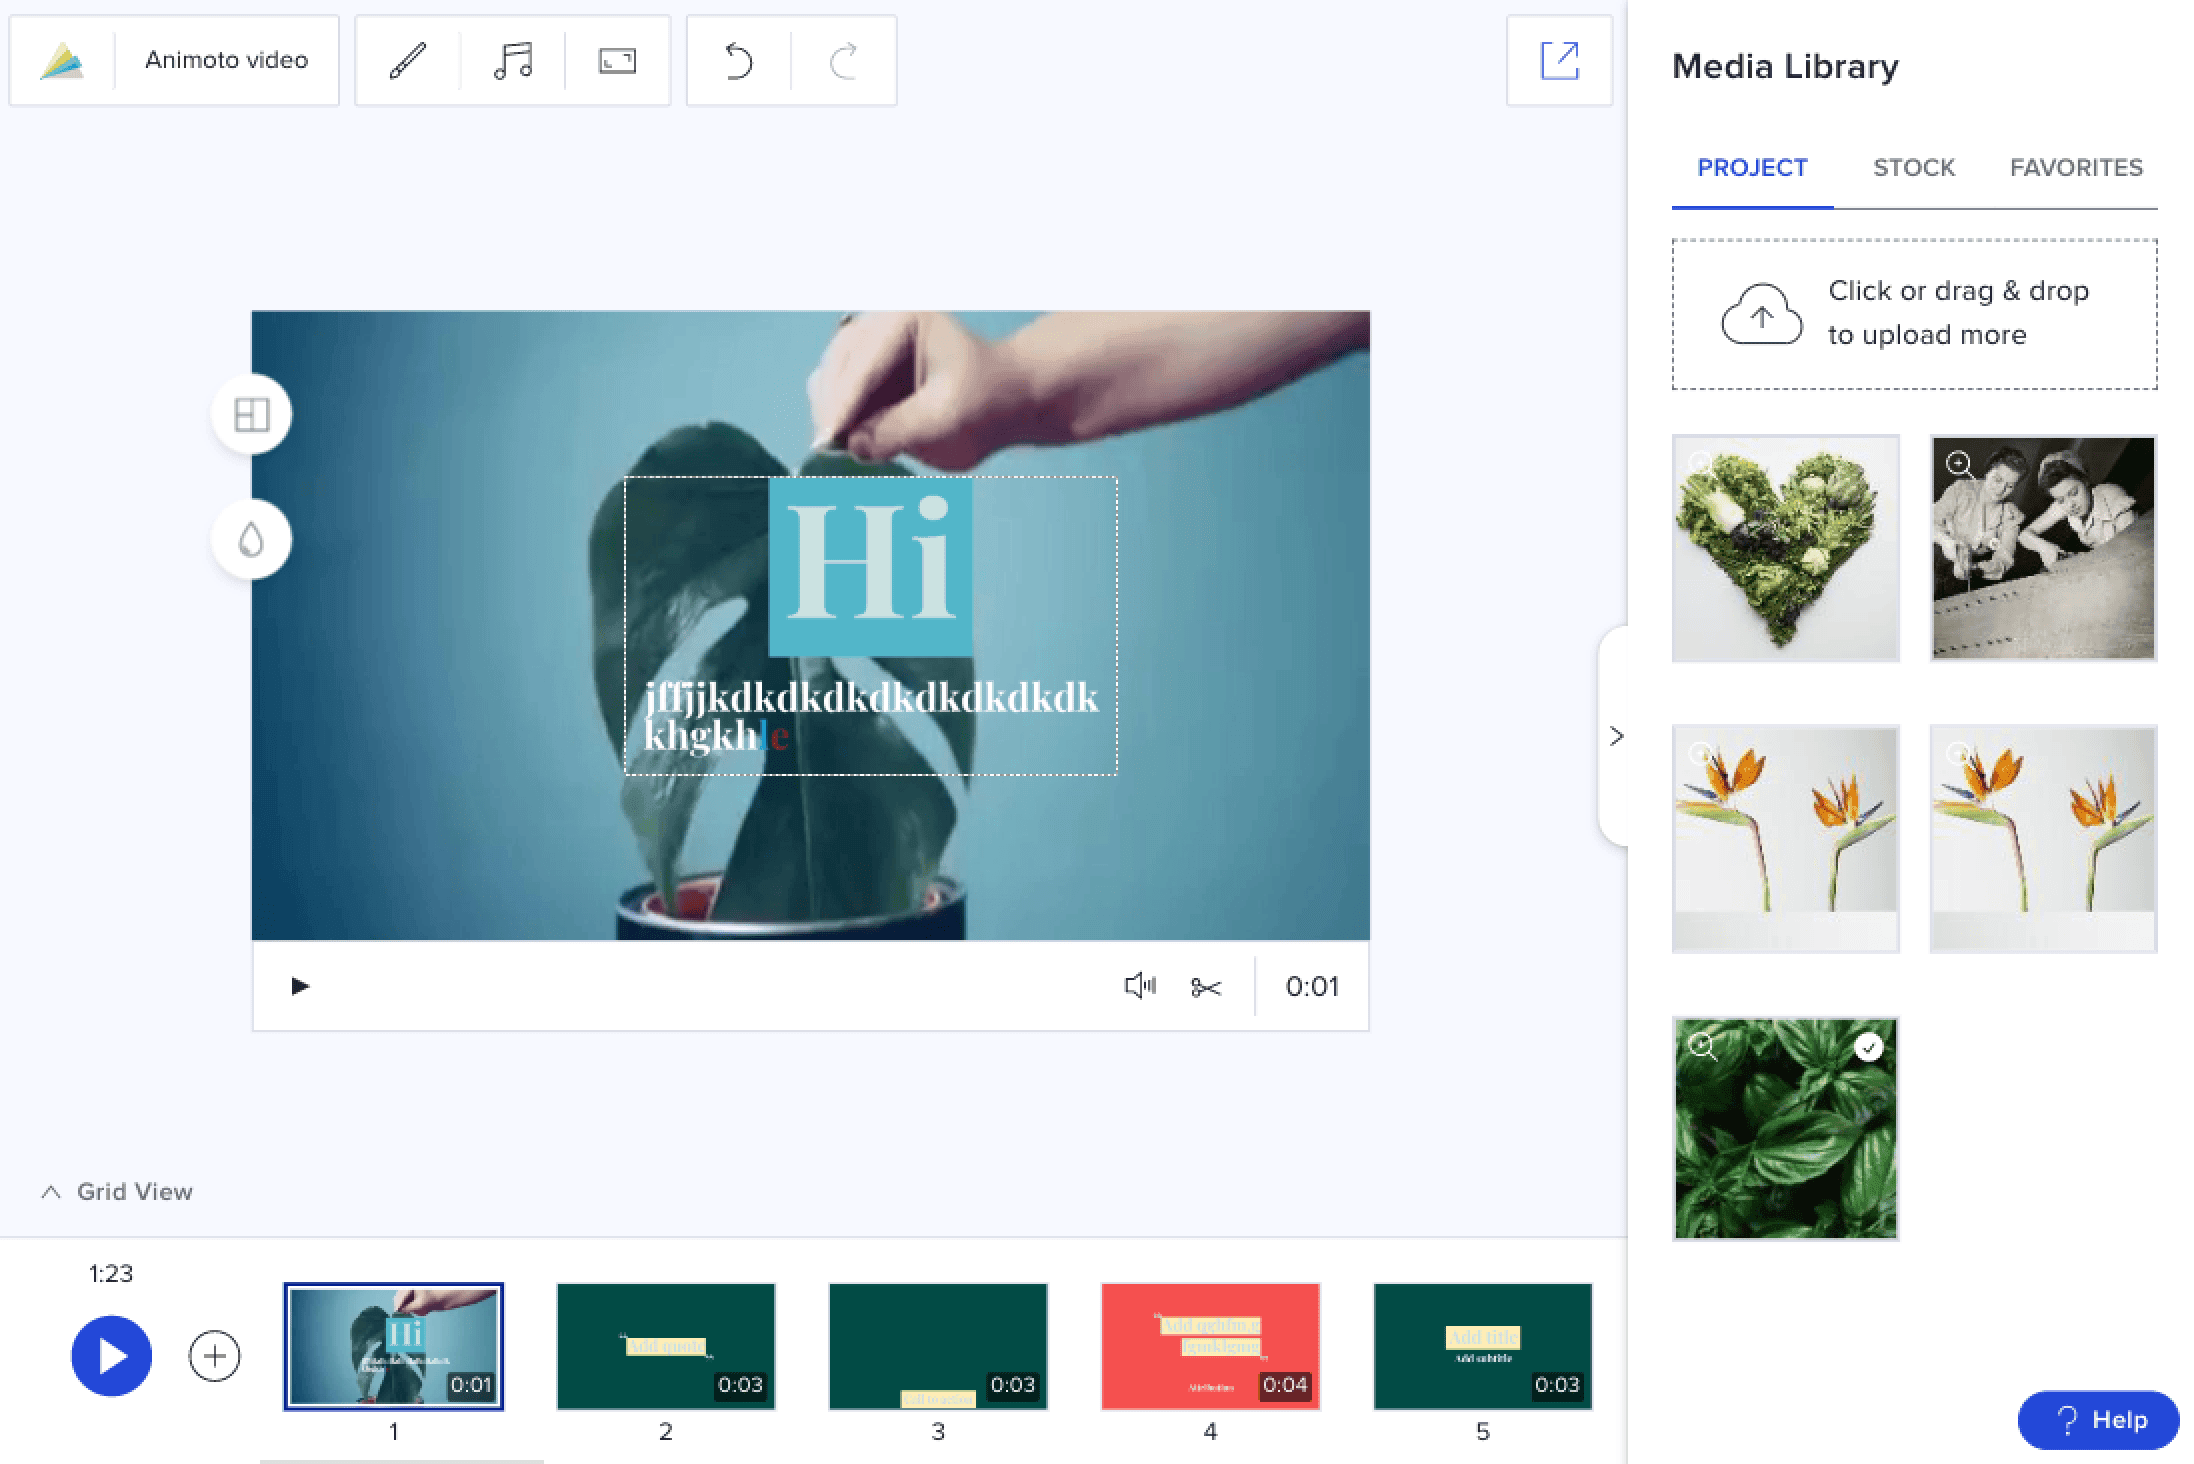Click the Hi title text block
Viewport: 2194px width, 1464px height.
(x=870, y=566)
